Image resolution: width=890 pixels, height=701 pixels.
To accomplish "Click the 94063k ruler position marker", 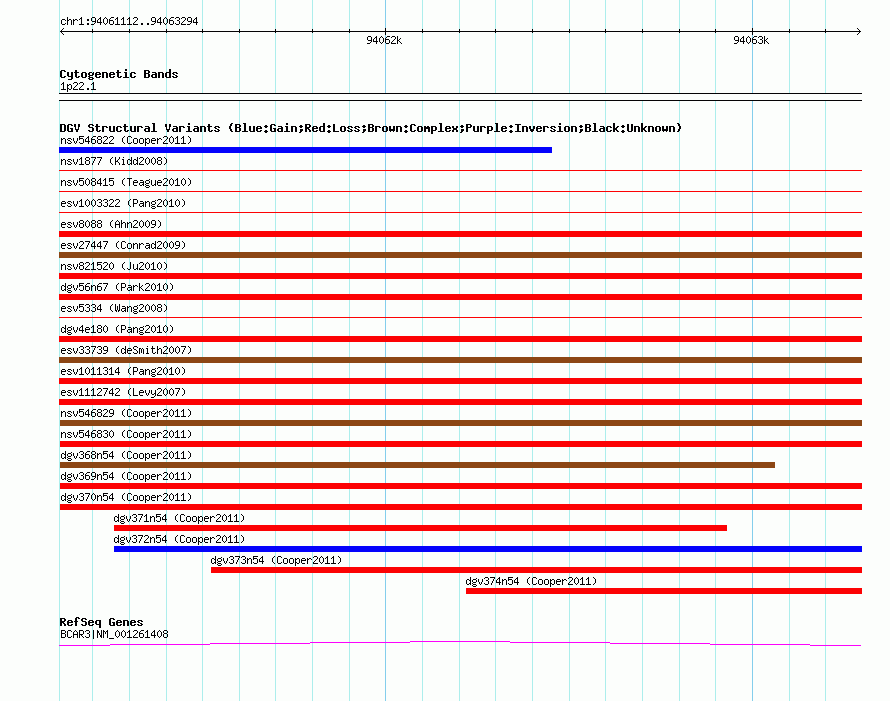I will point(751,40).
